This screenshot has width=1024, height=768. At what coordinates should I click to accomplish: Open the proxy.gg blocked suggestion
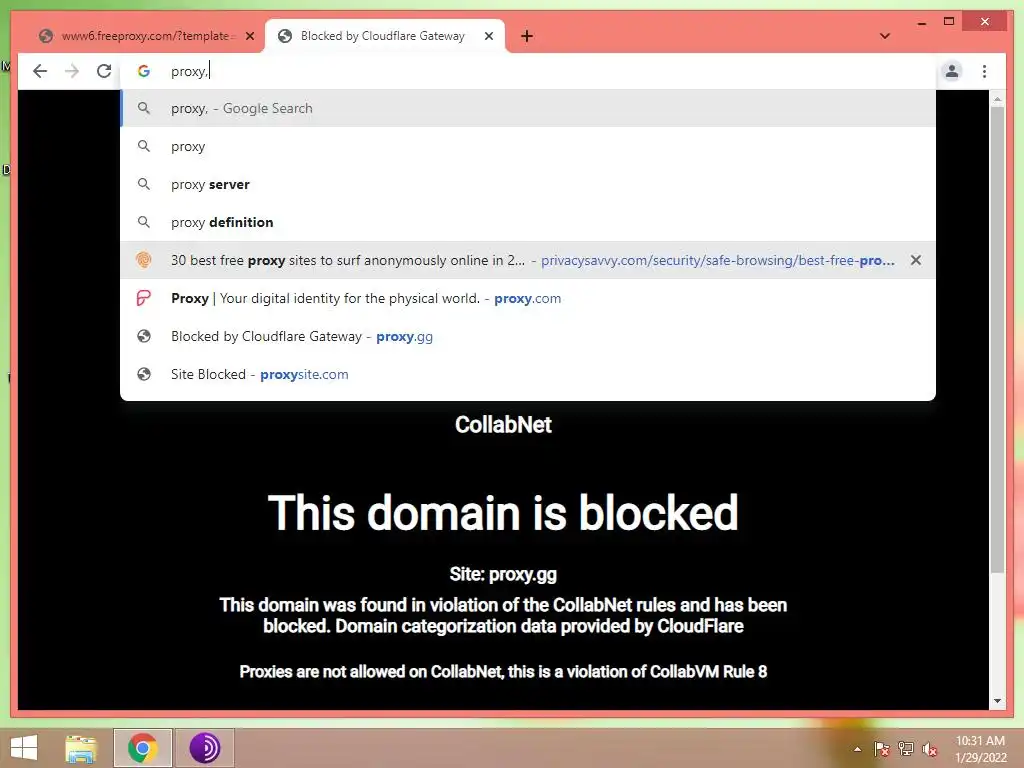pos(528,336)
